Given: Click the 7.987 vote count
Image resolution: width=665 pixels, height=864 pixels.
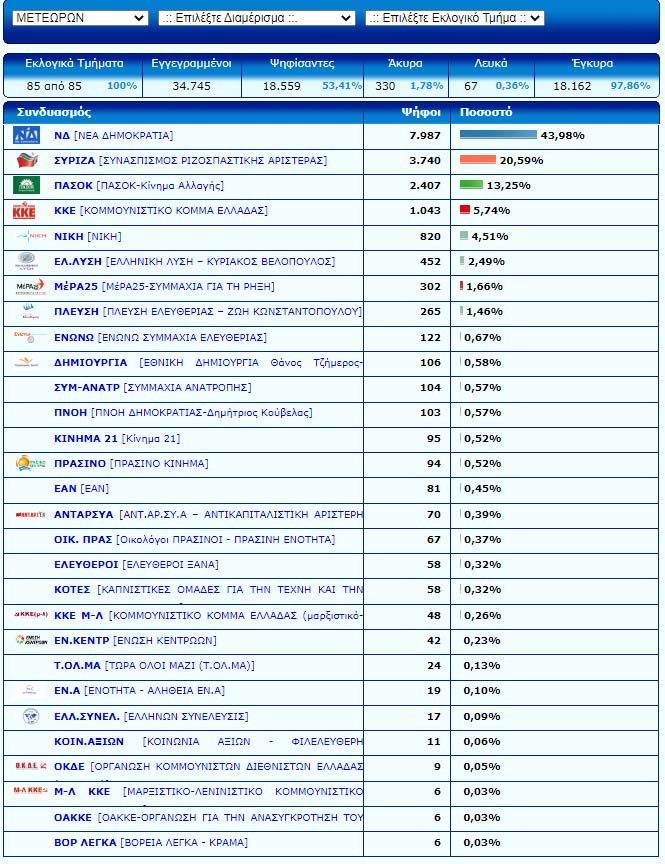Looking at the screenshot, I should [425, 135].
